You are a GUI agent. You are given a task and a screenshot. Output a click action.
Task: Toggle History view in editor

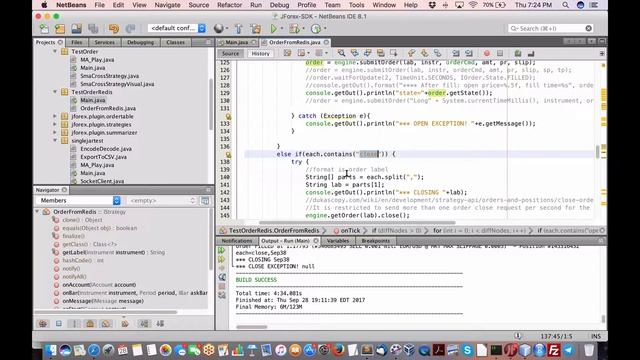(x=260, y=53)
